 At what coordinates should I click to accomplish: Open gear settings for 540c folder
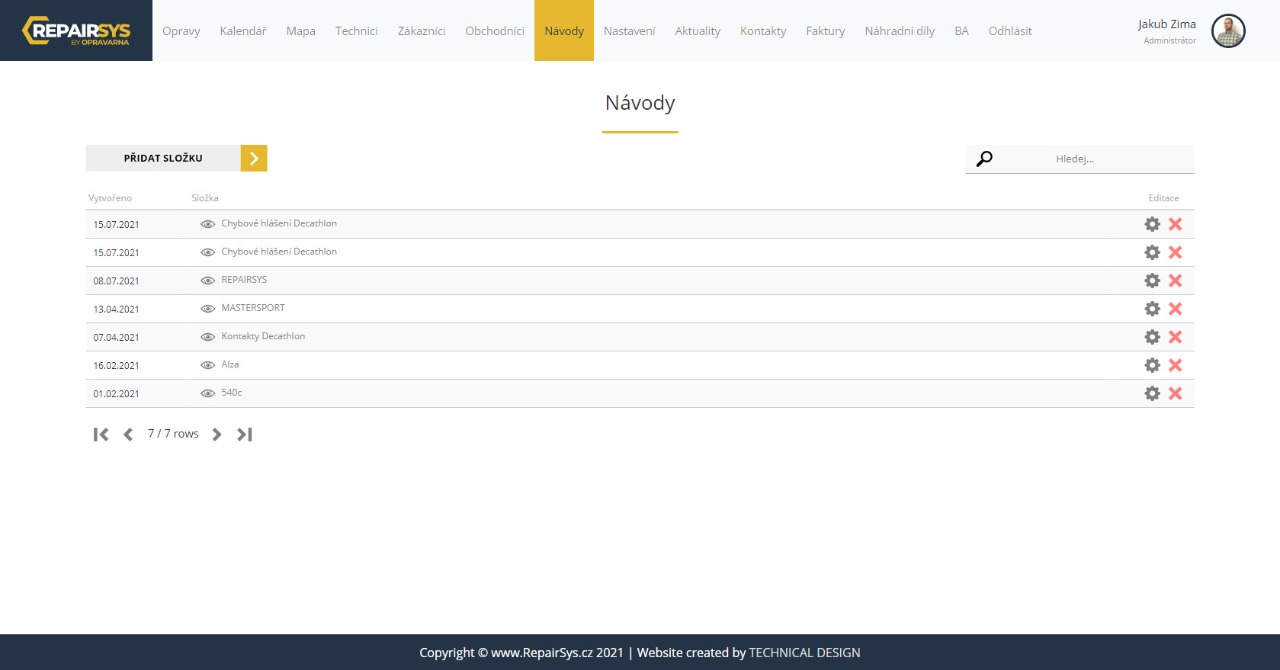1152,393
